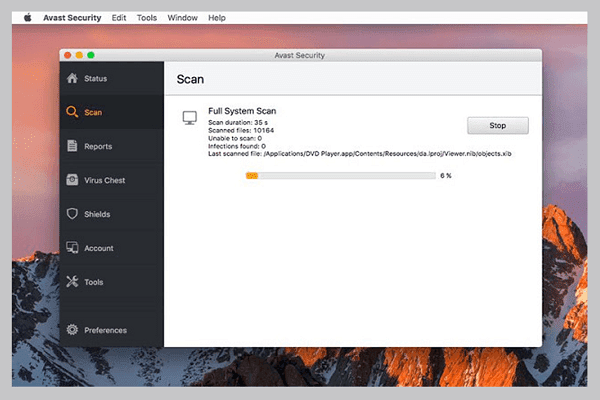Click the Scan page heading
600x400 pixels.
(x=190, y=79)
